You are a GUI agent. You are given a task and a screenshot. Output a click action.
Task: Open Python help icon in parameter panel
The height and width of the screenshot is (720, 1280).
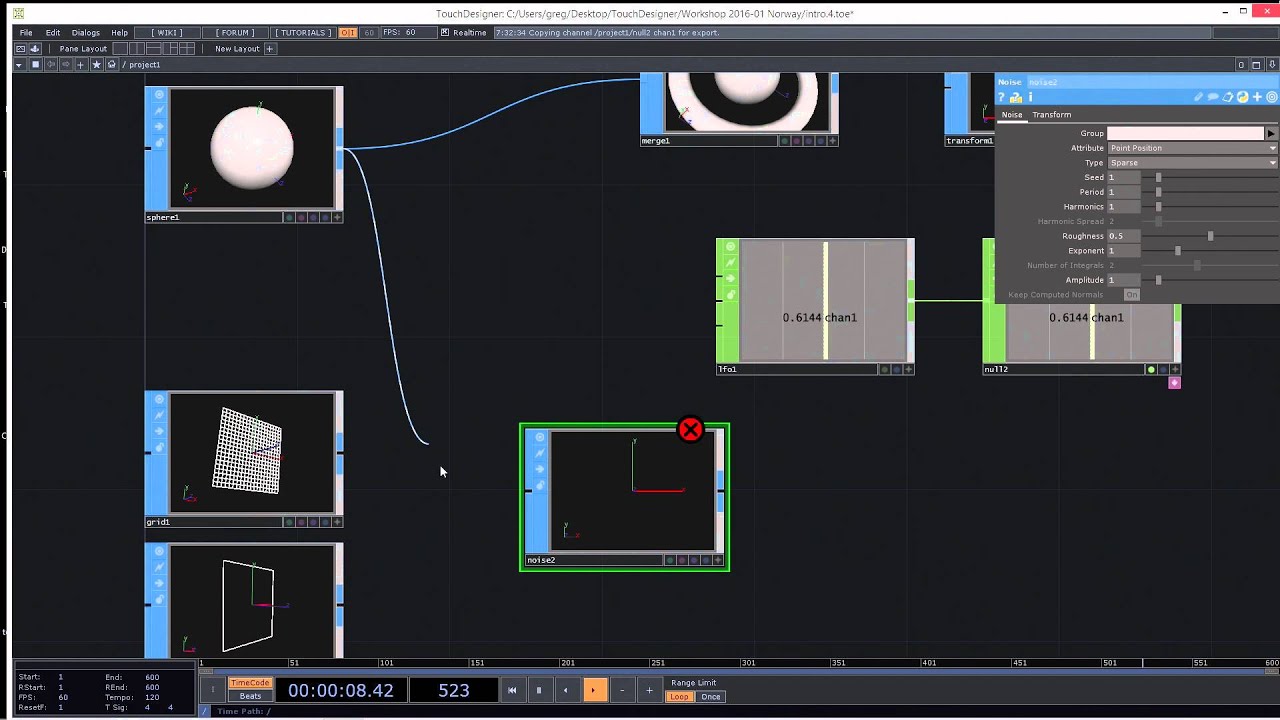pos(1016,97)
